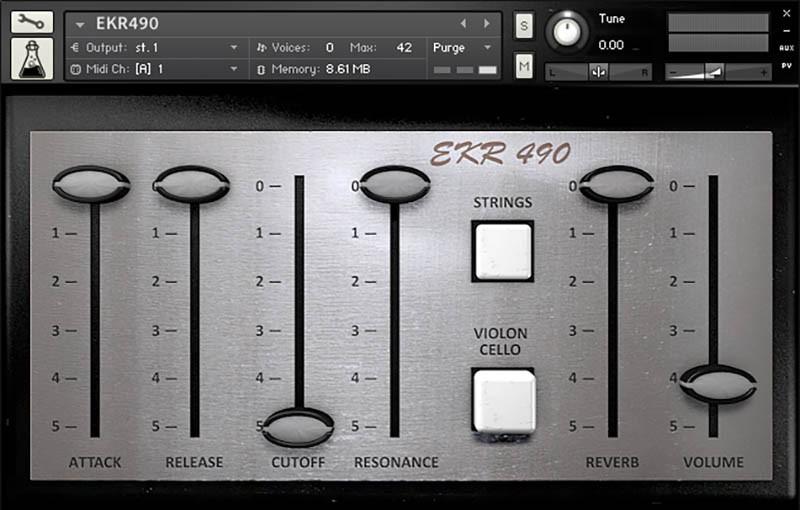Toggle the Mute M button
This screenshot has height=510, width=800.
(x=524, y=66)
